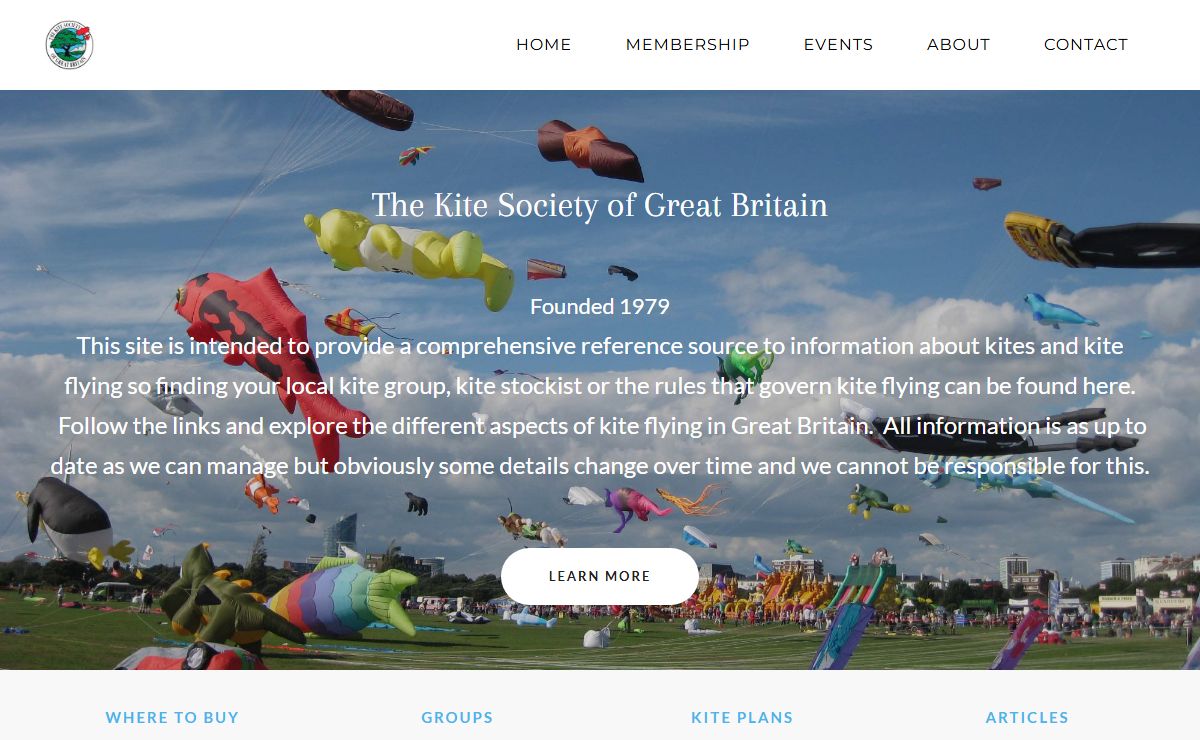Open the Events navigation item

point(838,45)
